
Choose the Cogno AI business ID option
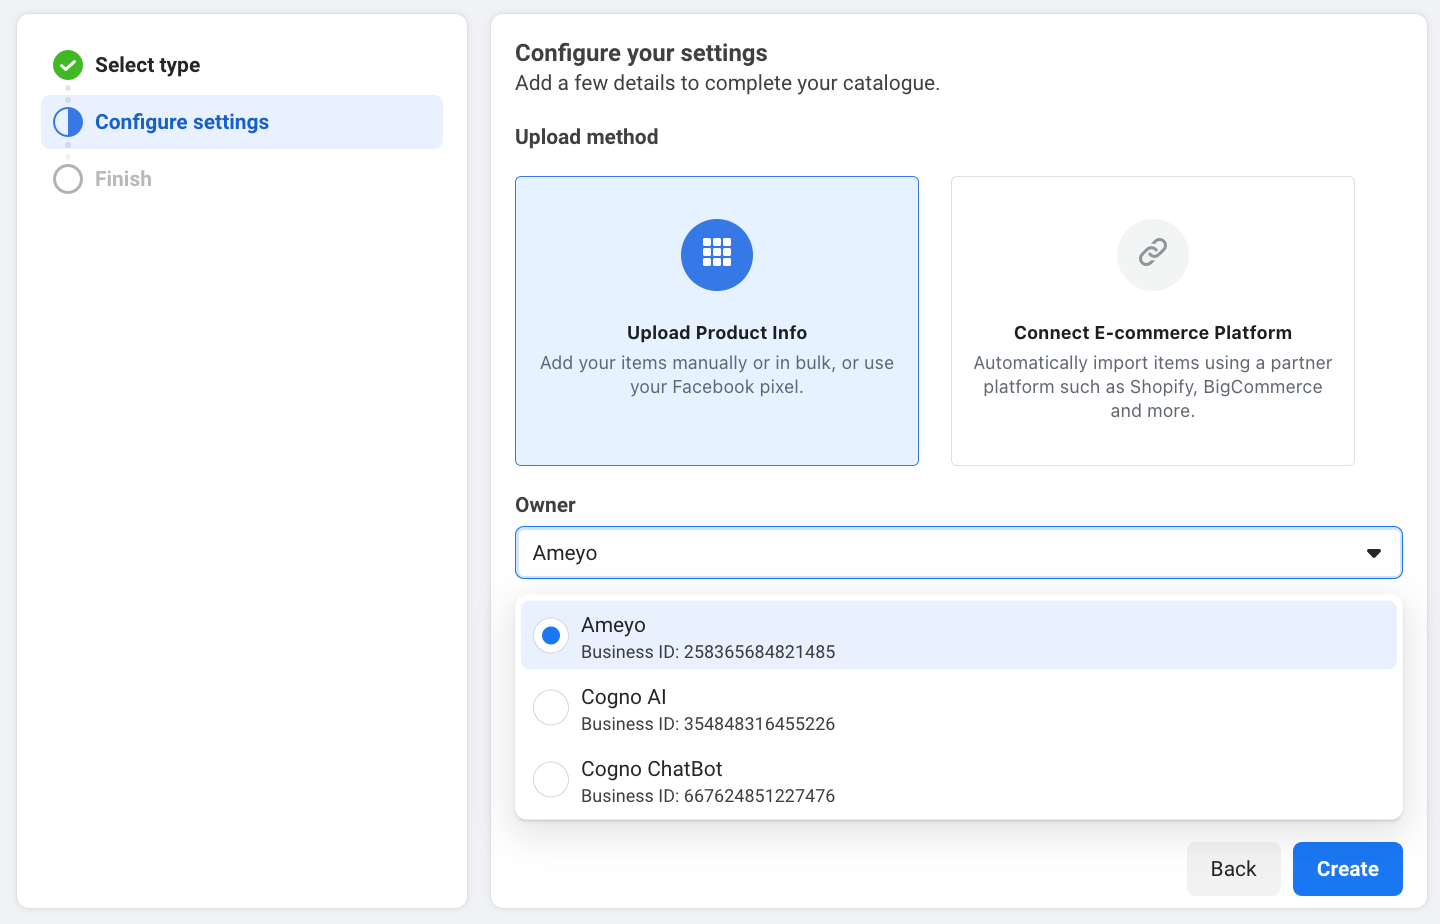click(708, 724)
